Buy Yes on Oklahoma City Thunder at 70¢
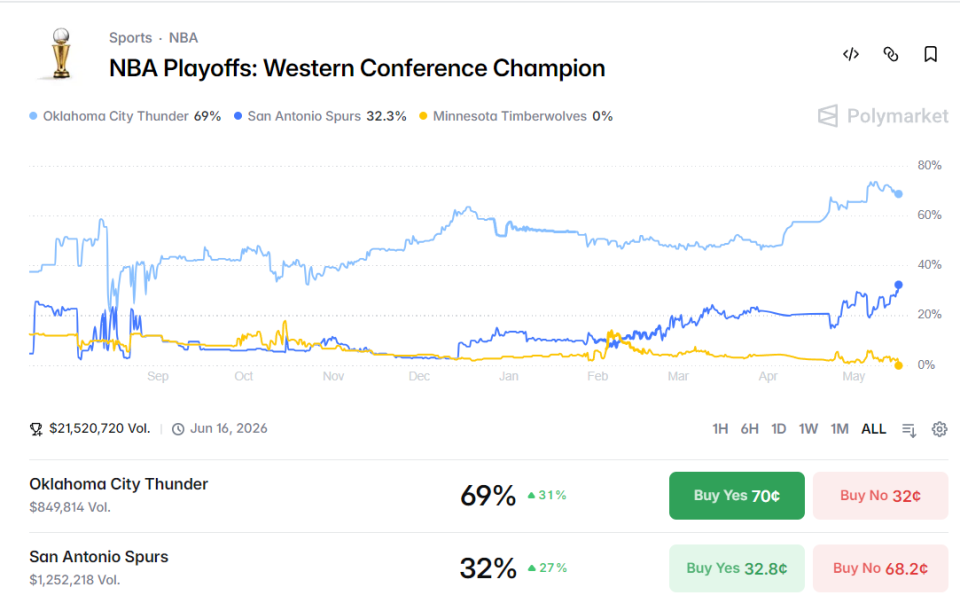 pos(737,496)
